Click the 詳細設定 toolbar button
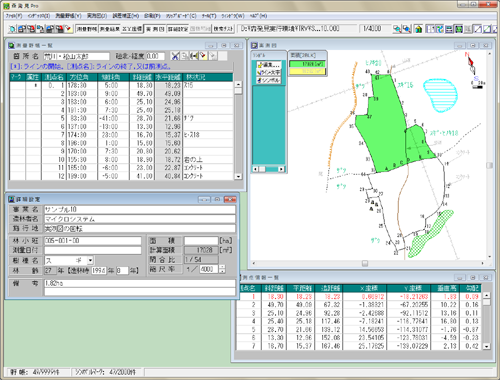 [x=178, y=29]
